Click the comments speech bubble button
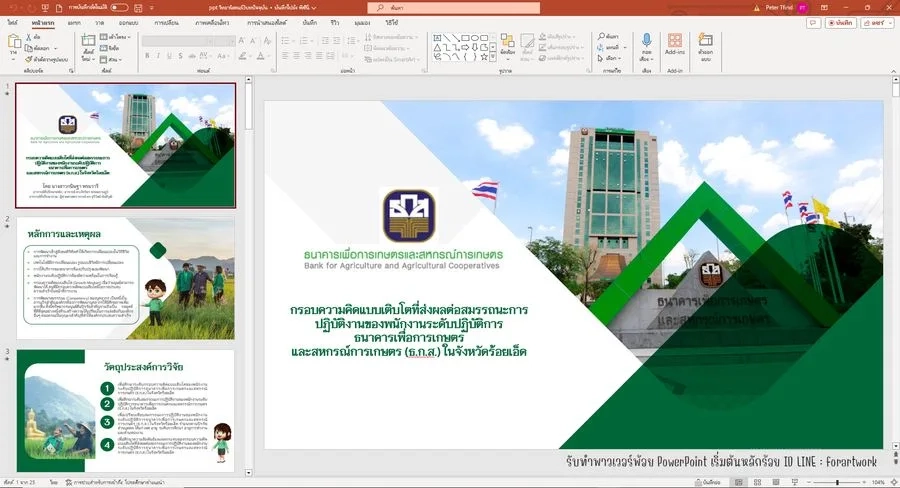Image resolution: width=900 pixels, height=488 pixels. click(x=813, y=23)
